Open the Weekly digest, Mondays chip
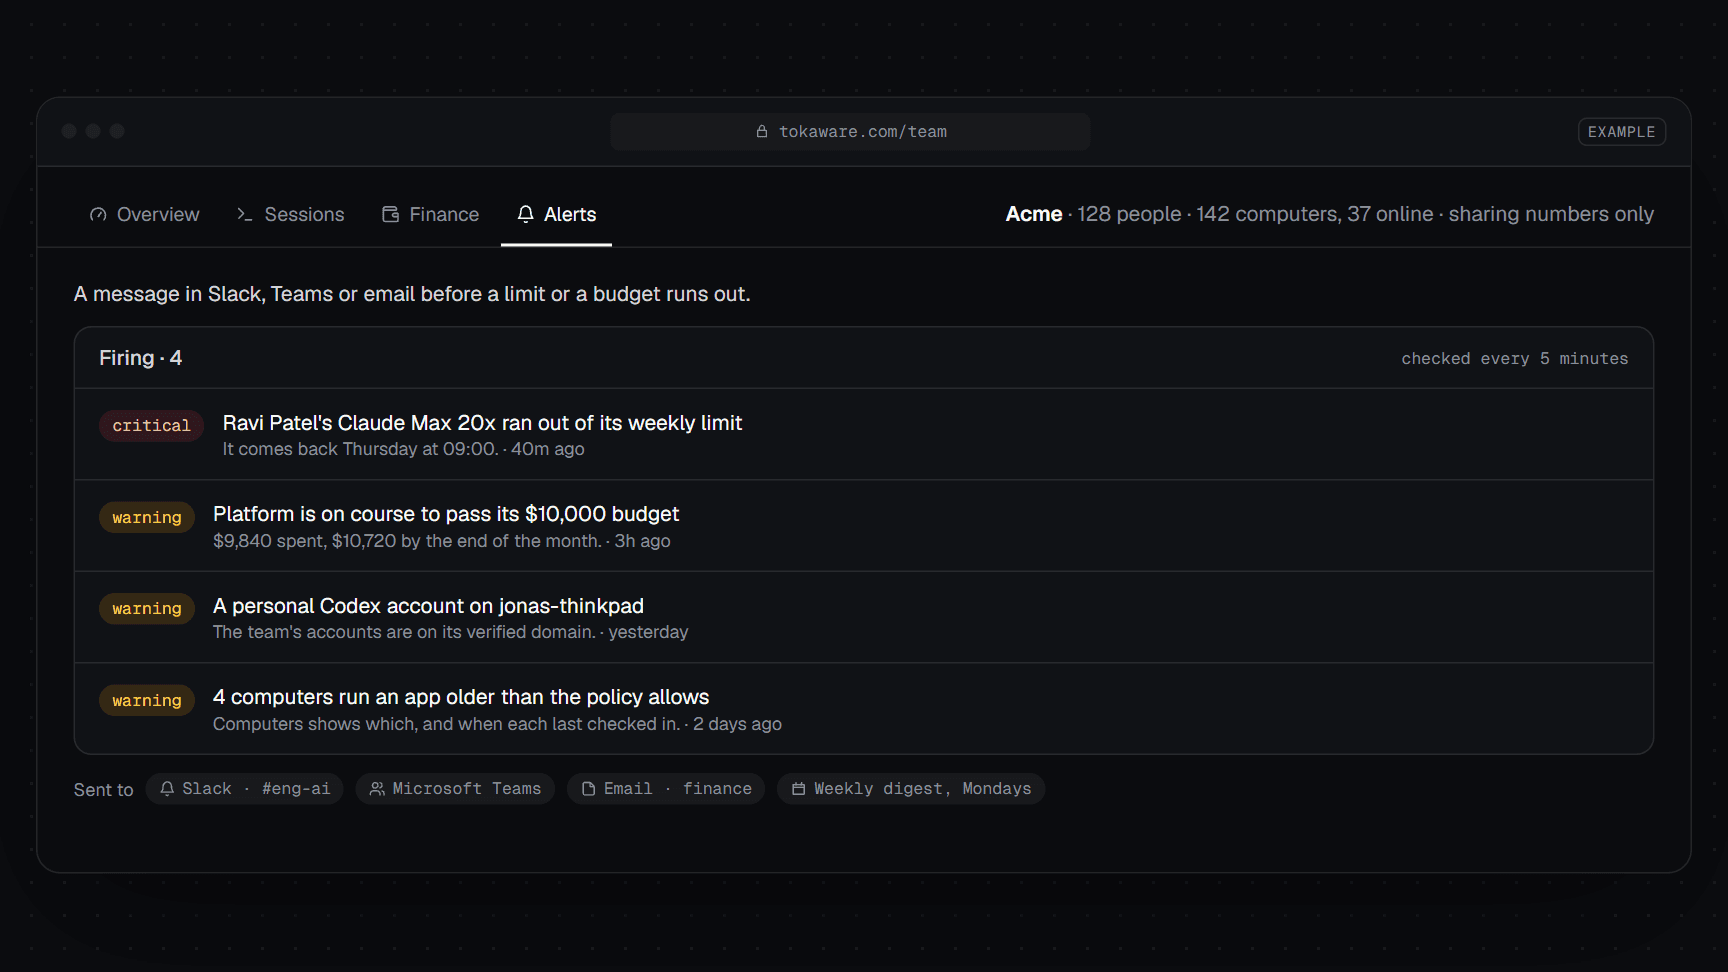The width and height of the screenshot is (1728, 972). coord(911,789)
